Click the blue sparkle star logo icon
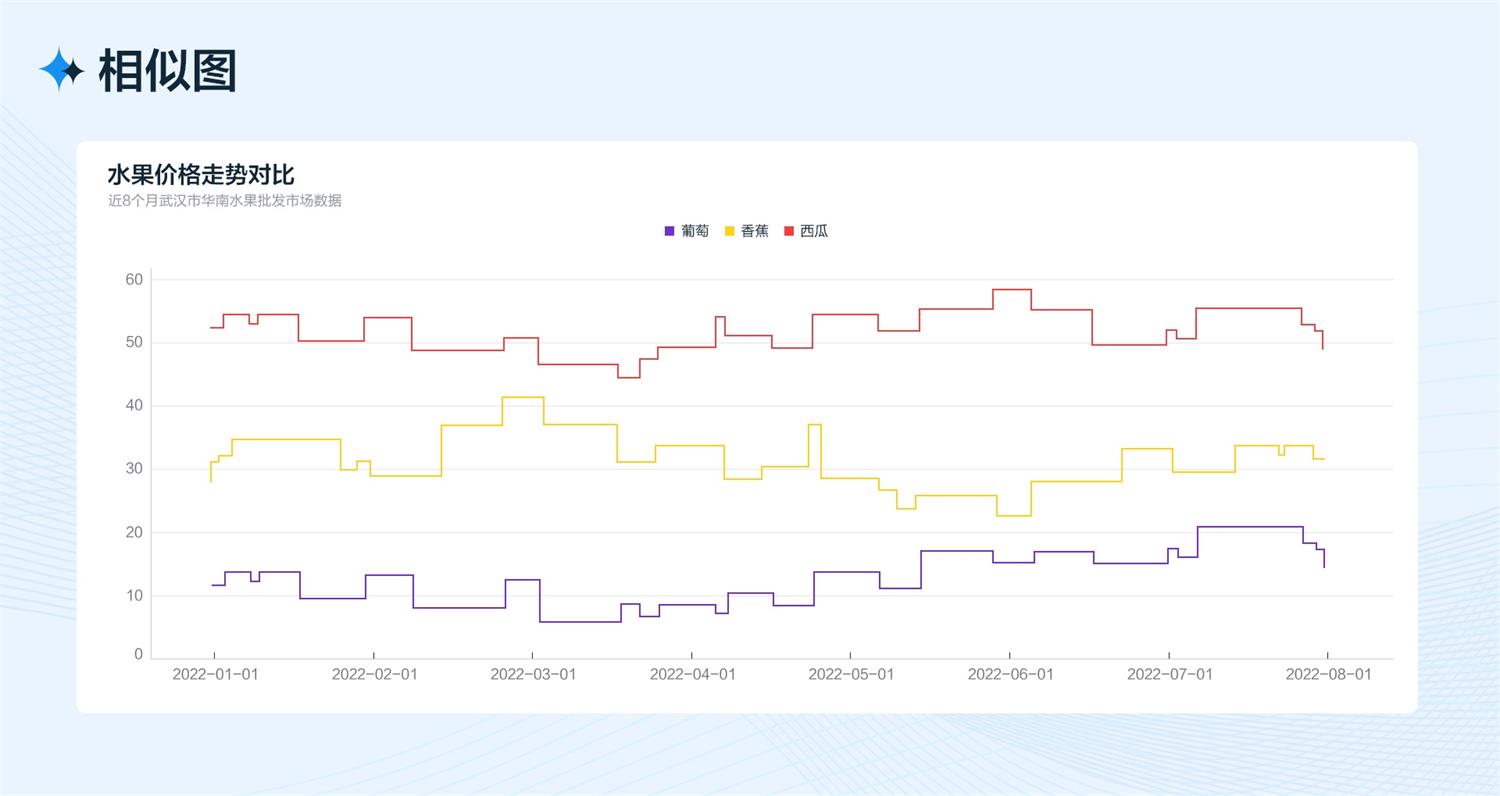 62,69
